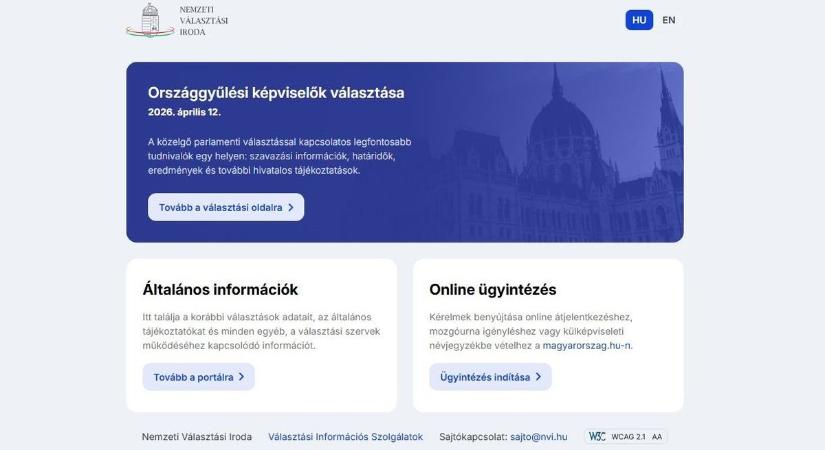Click the W3C WCAG 2.1 AA badge
This screenshot has height=450, width=825.
[626, 436]
